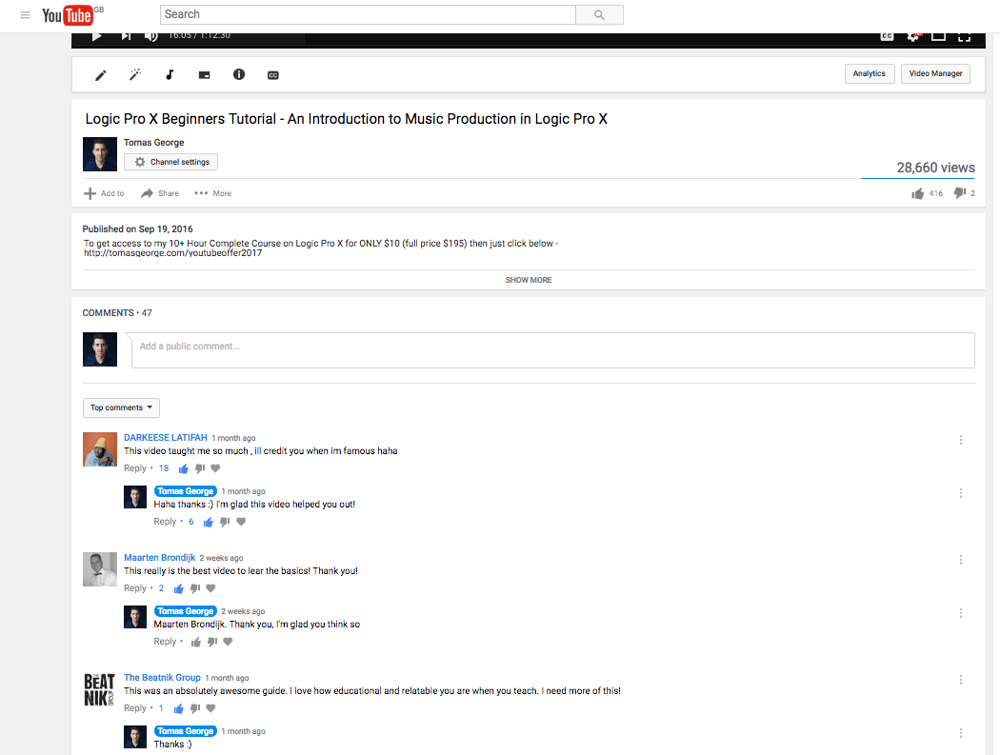Open options menu for 'Thanks :)' reply
The width and height of the screenshot is (1000, 755).
tap(960, 733)
